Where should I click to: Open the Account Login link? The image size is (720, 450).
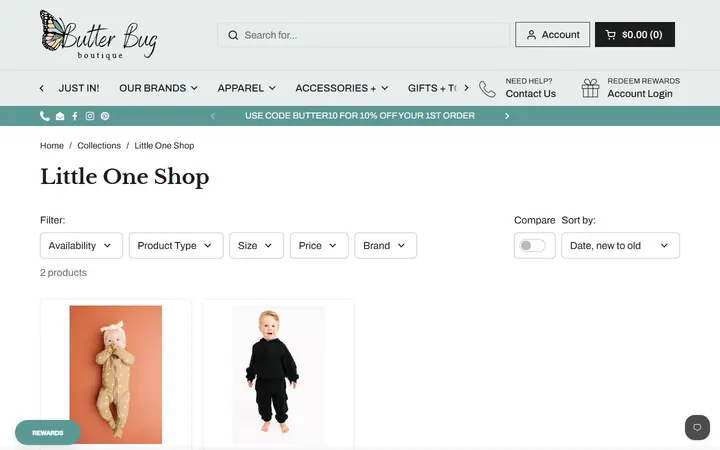pos(640,94)
